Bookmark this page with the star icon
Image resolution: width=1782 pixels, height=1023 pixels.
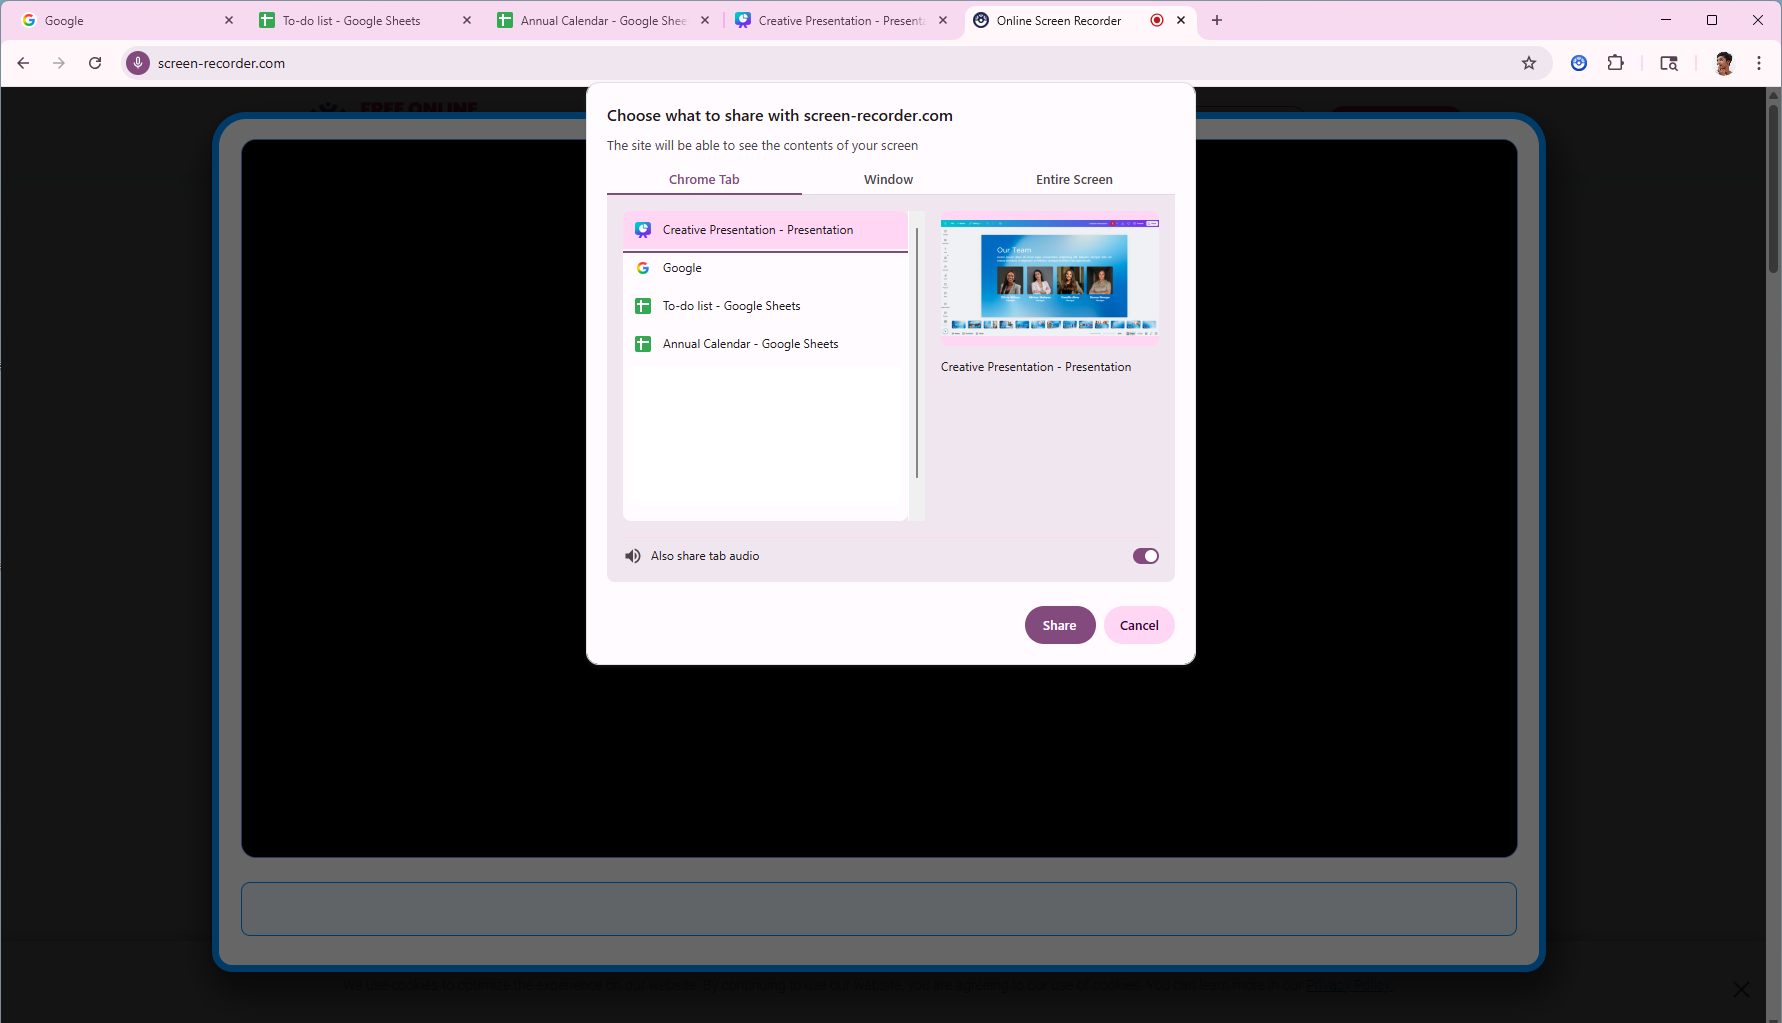(1528, 63)
